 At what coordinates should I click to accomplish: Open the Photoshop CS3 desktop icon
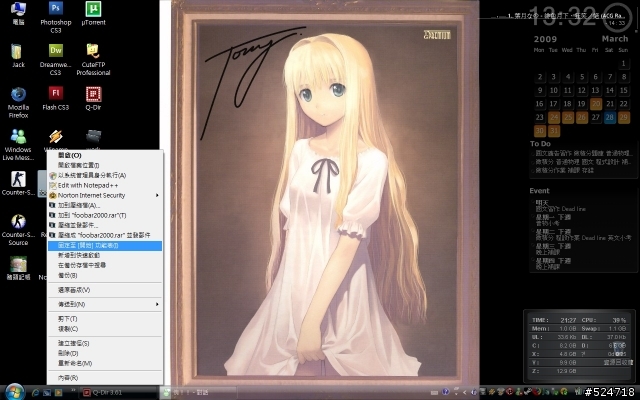(x=56, y=17)
